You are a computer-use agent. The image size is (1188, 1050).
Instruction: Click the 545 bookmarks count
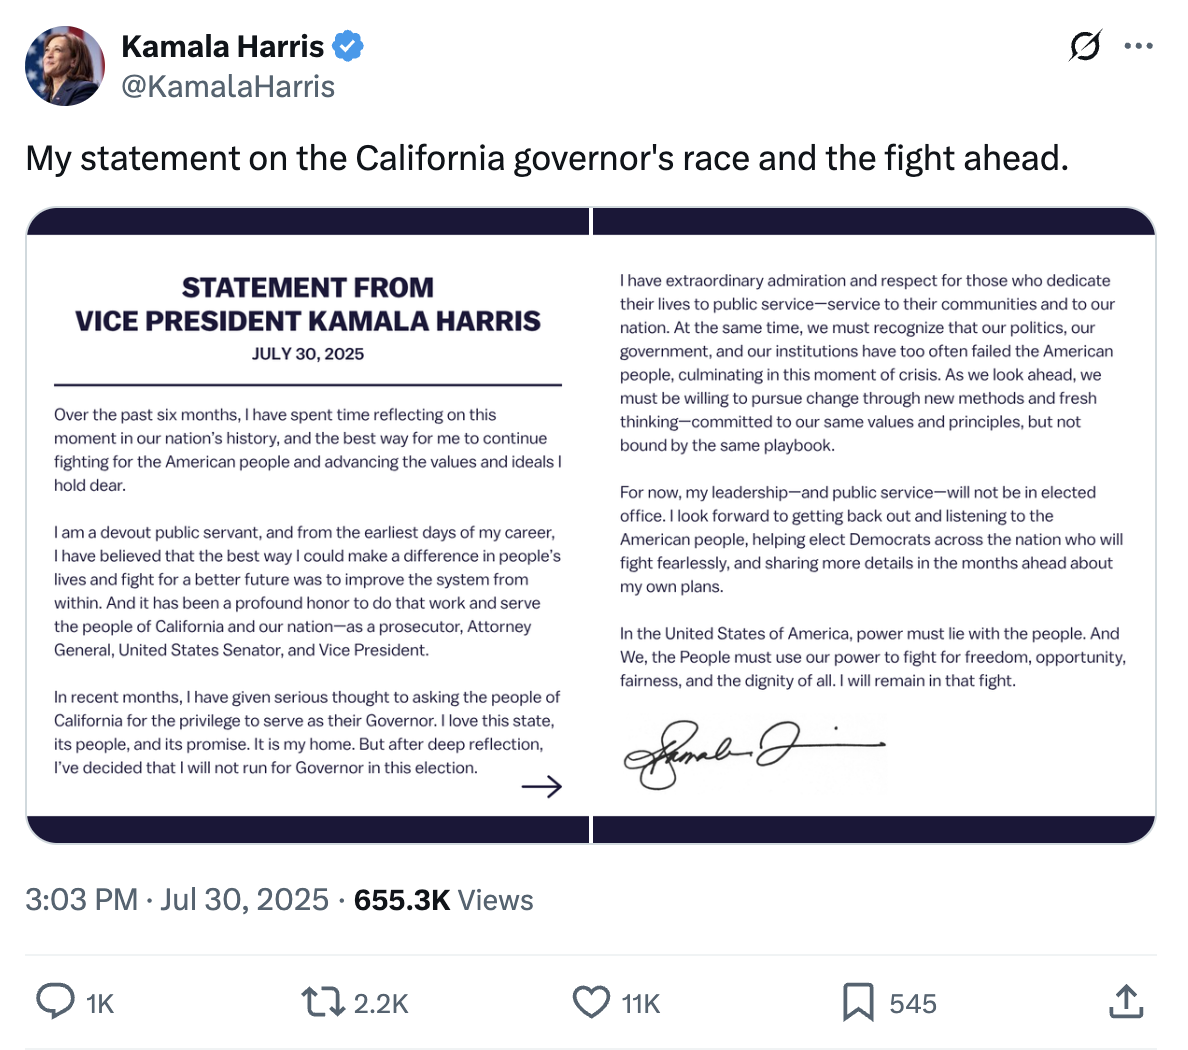click(x=913, y=1004)
